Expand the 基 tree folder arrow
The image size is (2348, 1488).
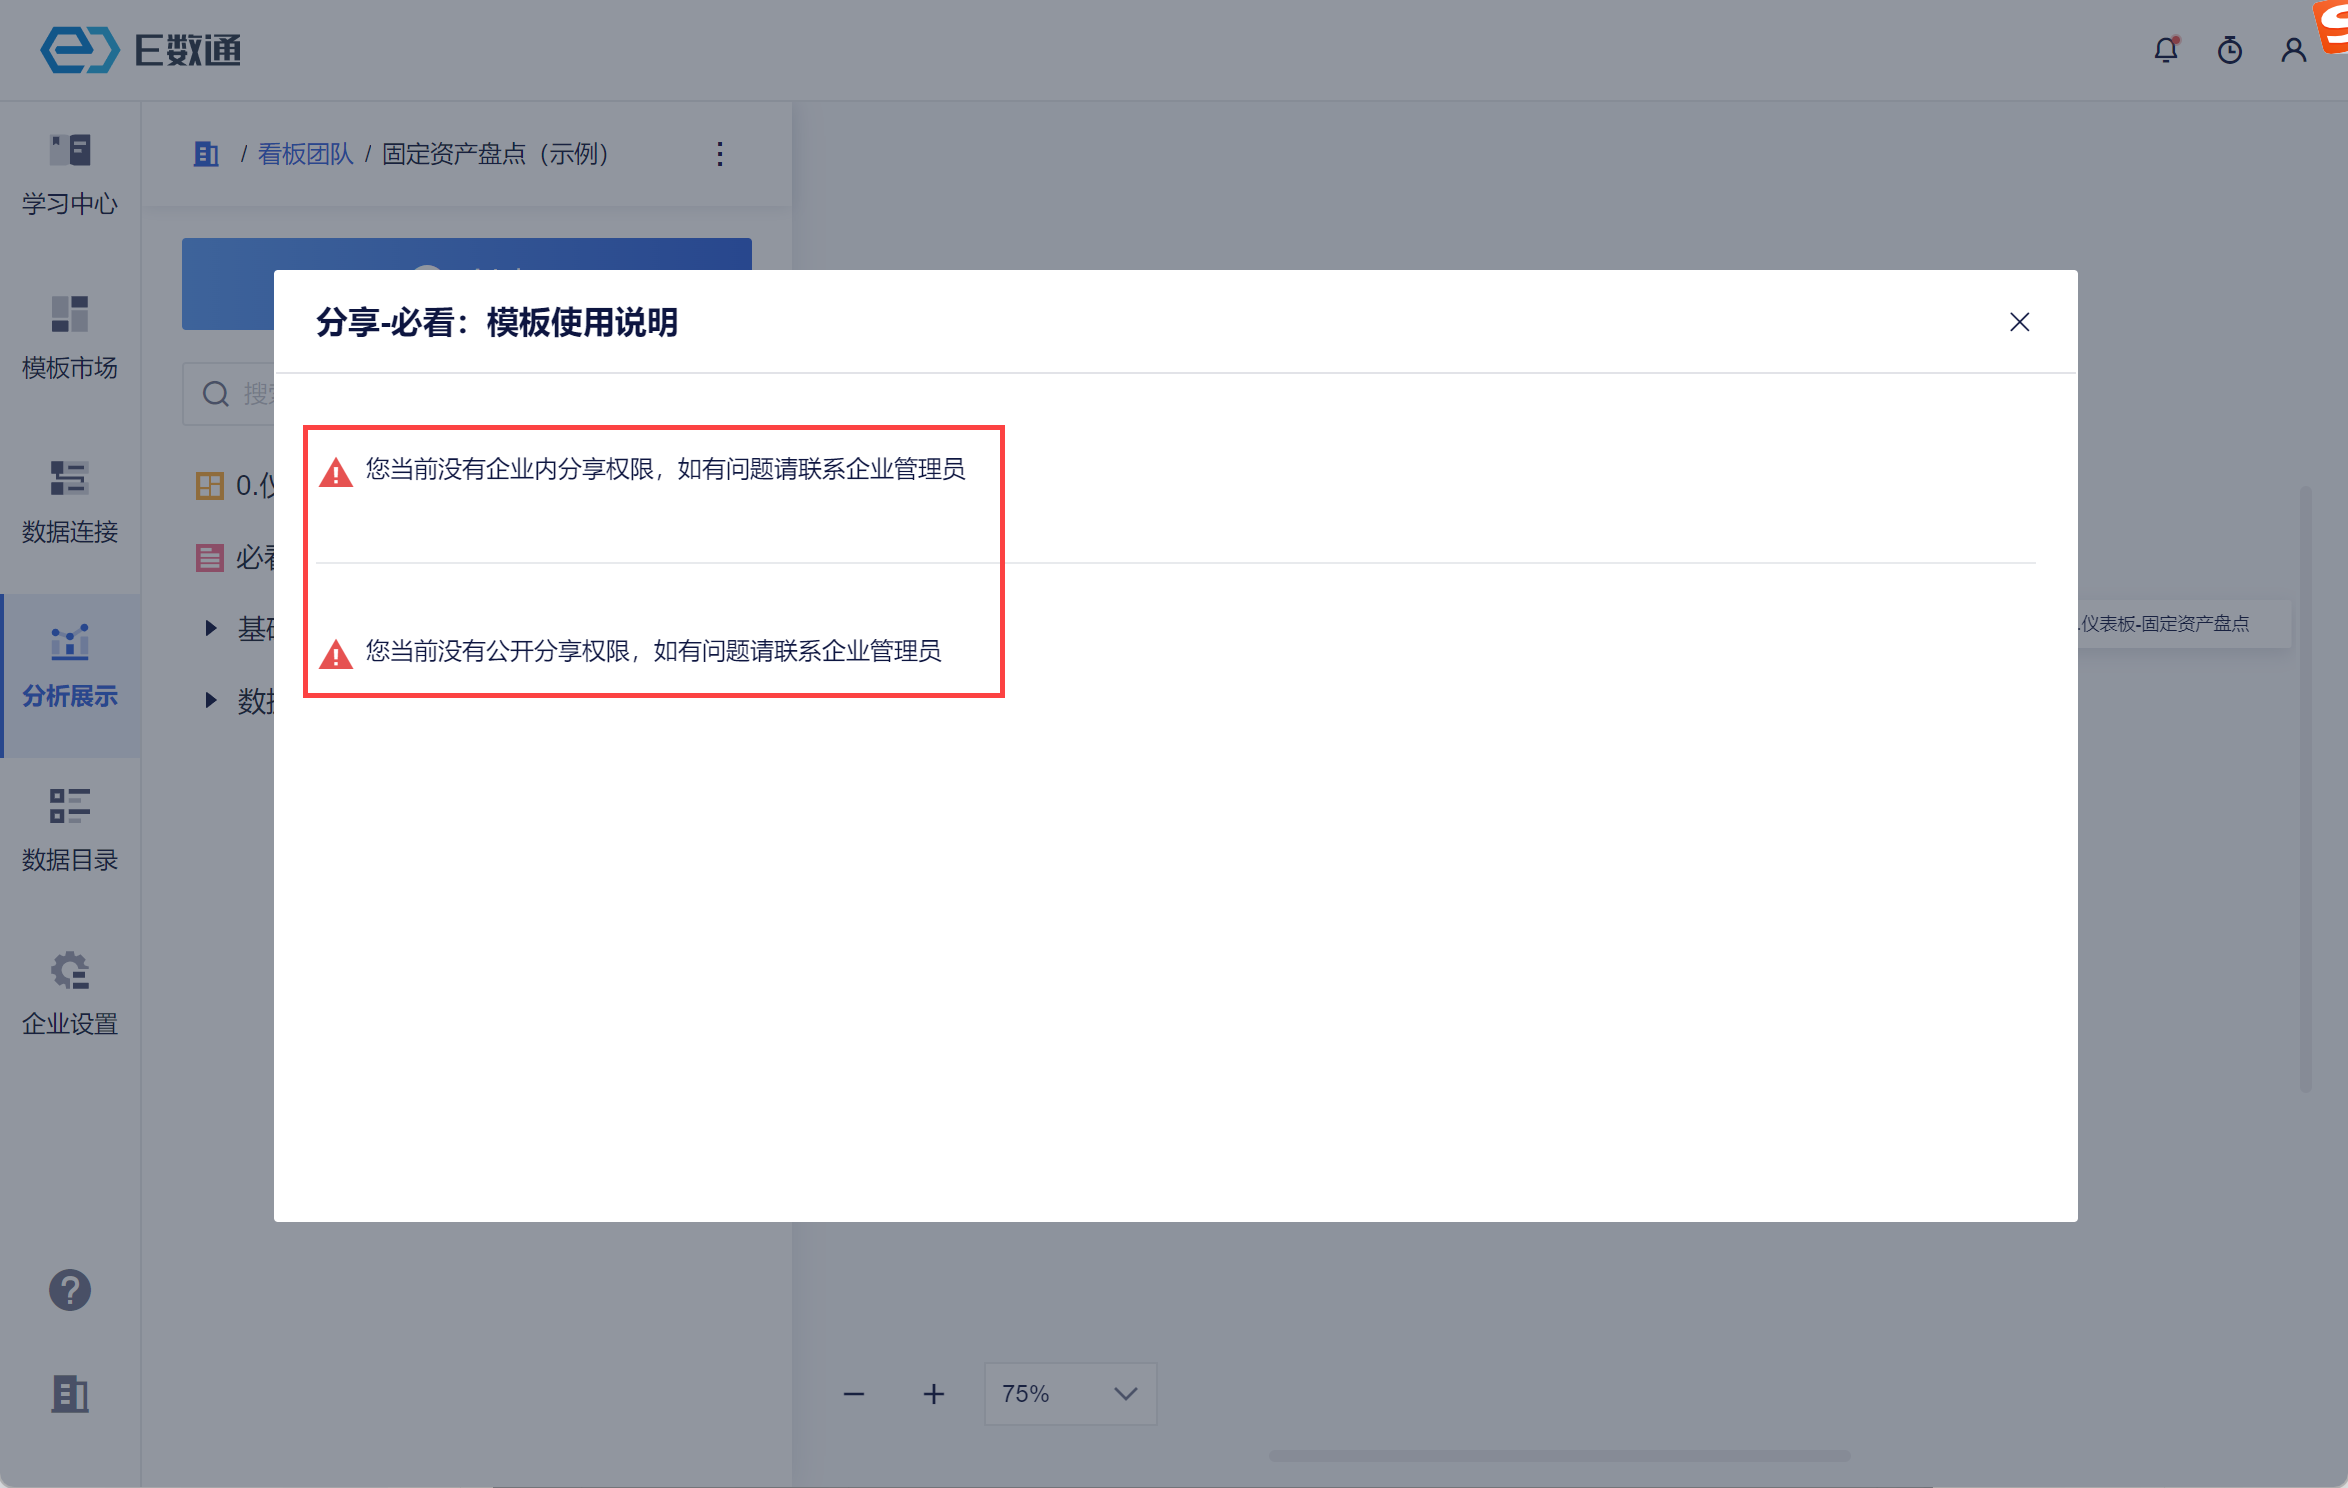pyautogui.click(x=210, y=628)
